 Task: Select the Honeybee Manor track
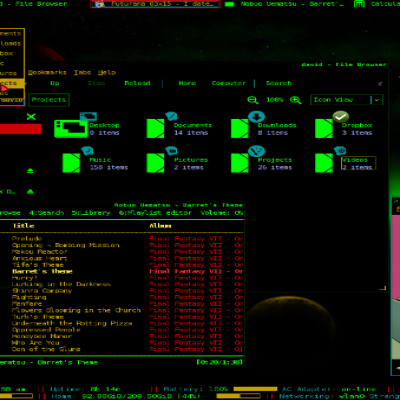pos(42,336)
